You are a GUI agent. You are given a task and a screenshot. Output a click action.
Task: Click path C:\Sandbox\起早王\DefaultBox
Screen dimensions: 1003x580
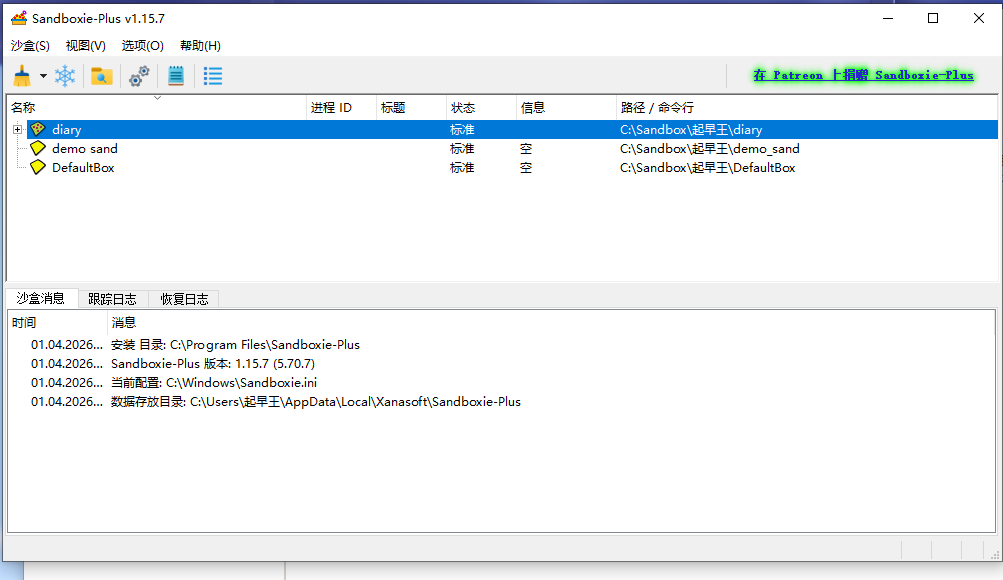pyautogui.click(x=707, y=168)
